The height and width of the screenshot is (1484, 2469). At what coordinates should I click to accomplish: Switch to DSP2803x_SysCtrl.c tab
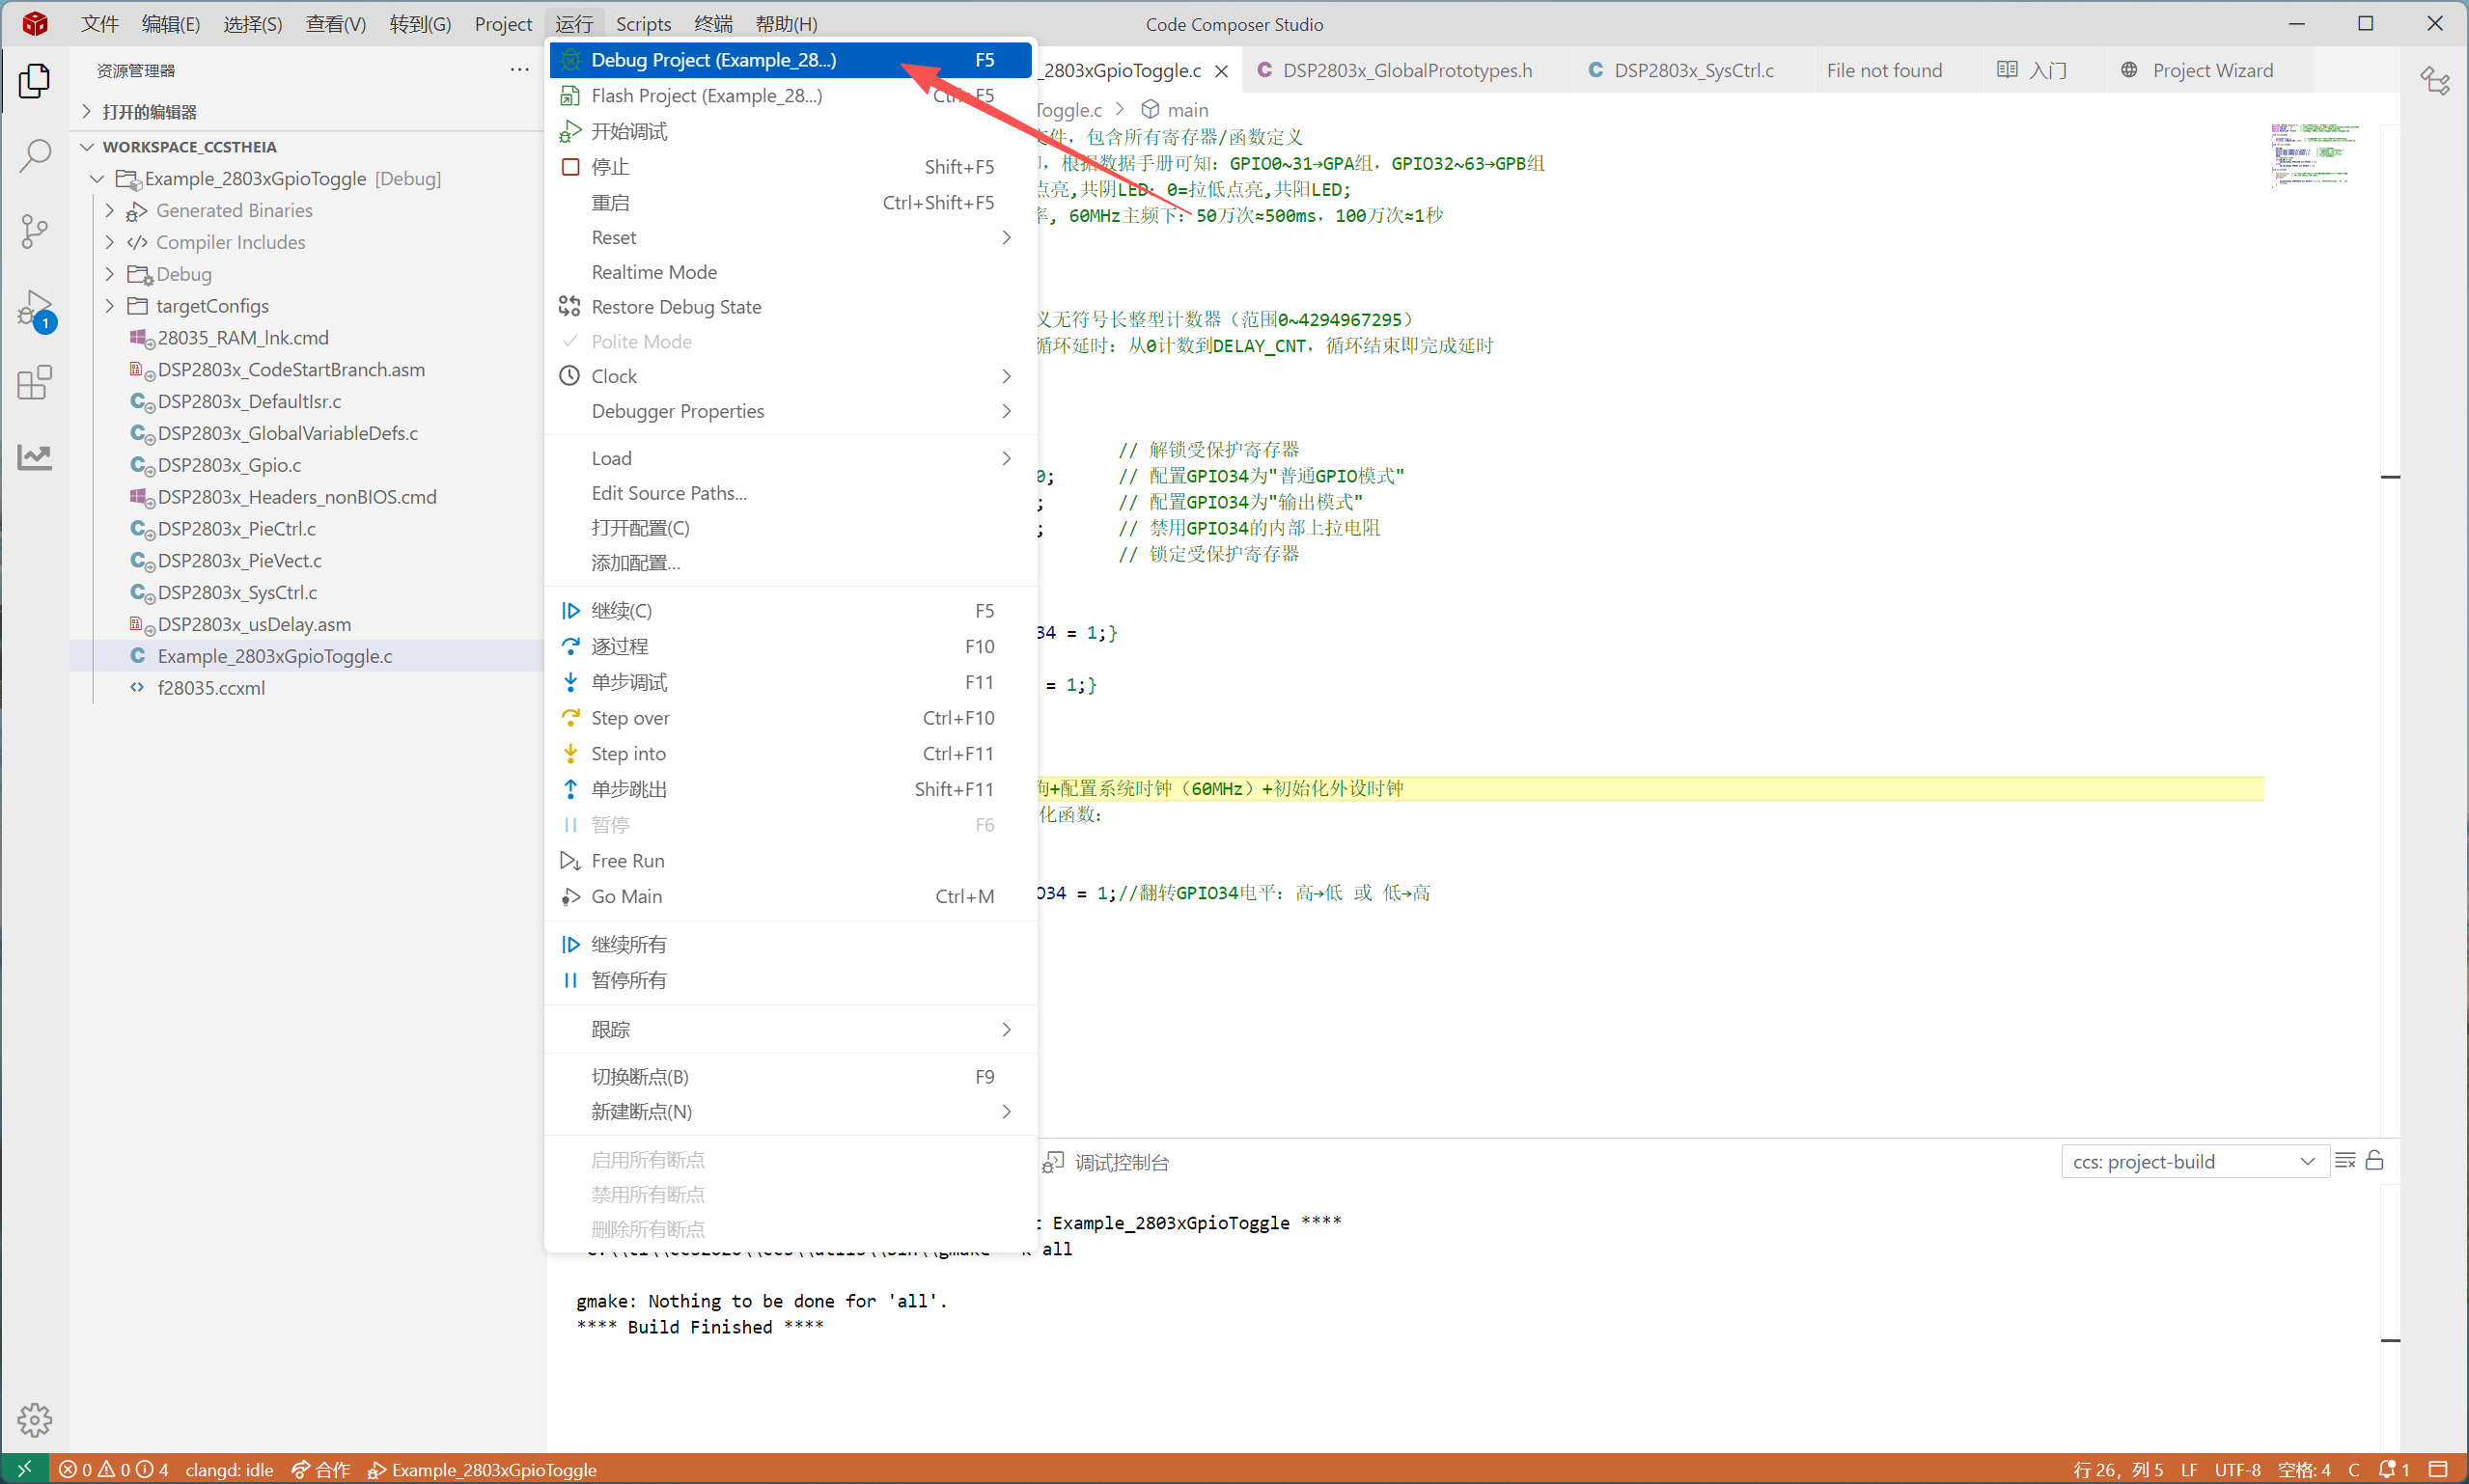(1693, 70)
